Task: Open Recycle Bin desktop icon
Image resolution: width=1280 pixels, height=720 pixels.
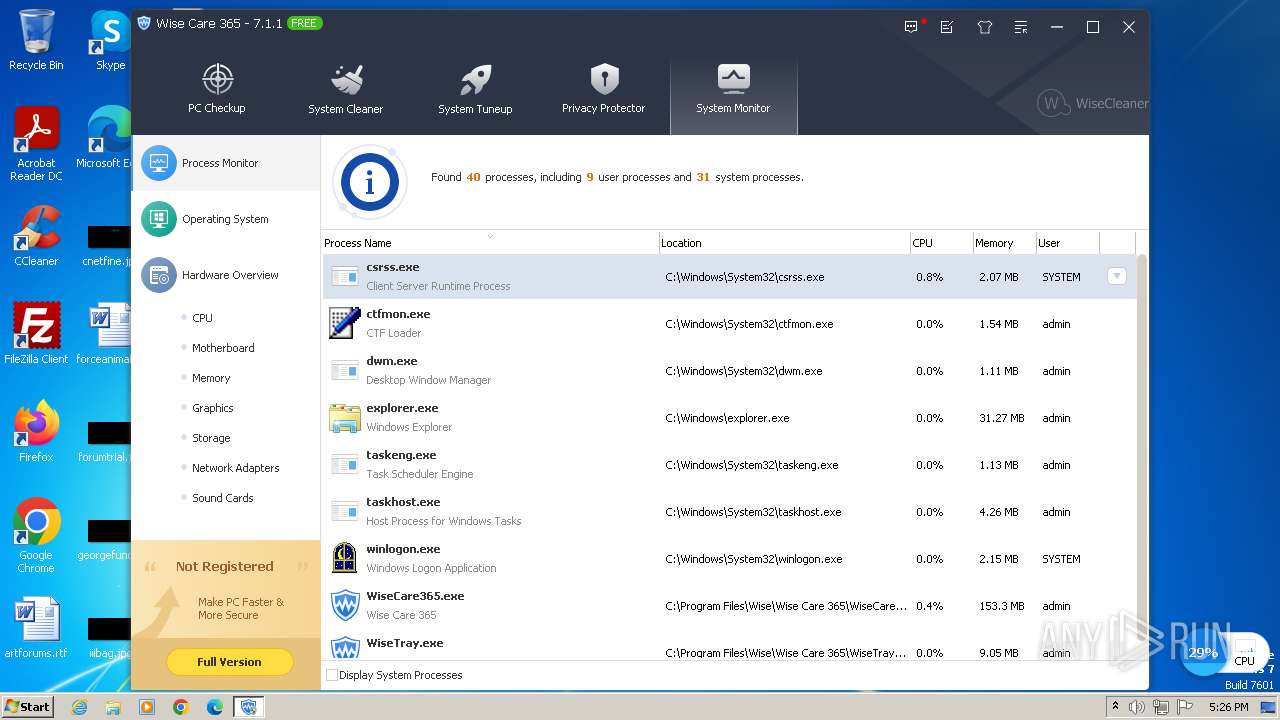Action: 36,40
